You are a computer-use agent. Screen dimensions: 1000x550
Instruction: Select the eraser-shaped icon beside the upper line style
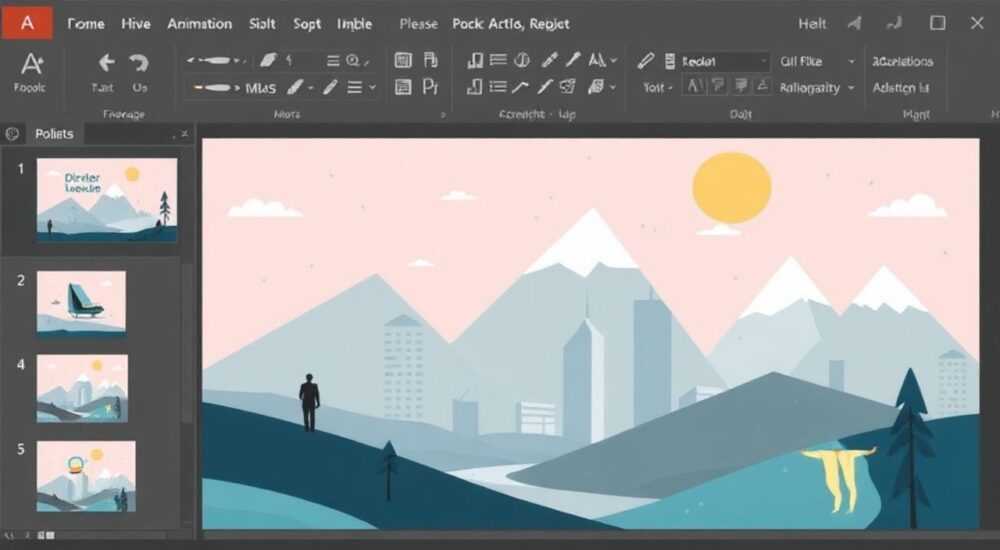pos(268,61)
